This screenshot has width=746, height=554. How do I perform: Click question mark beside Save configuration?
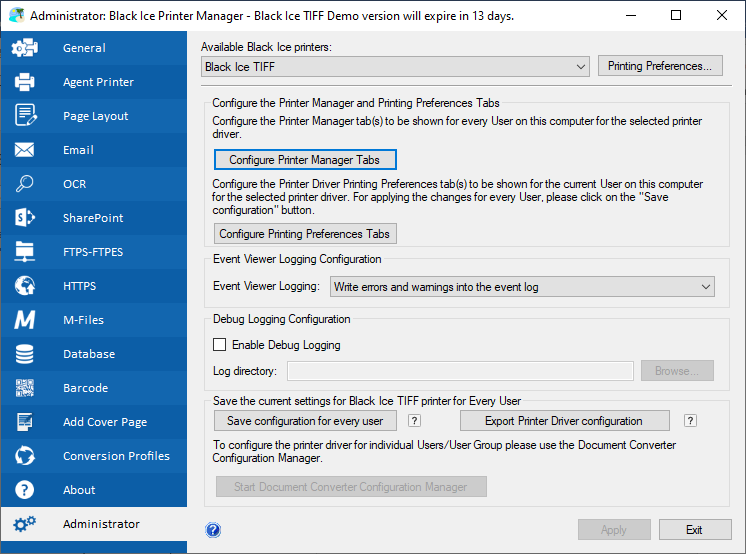click(x=414, y=421)
